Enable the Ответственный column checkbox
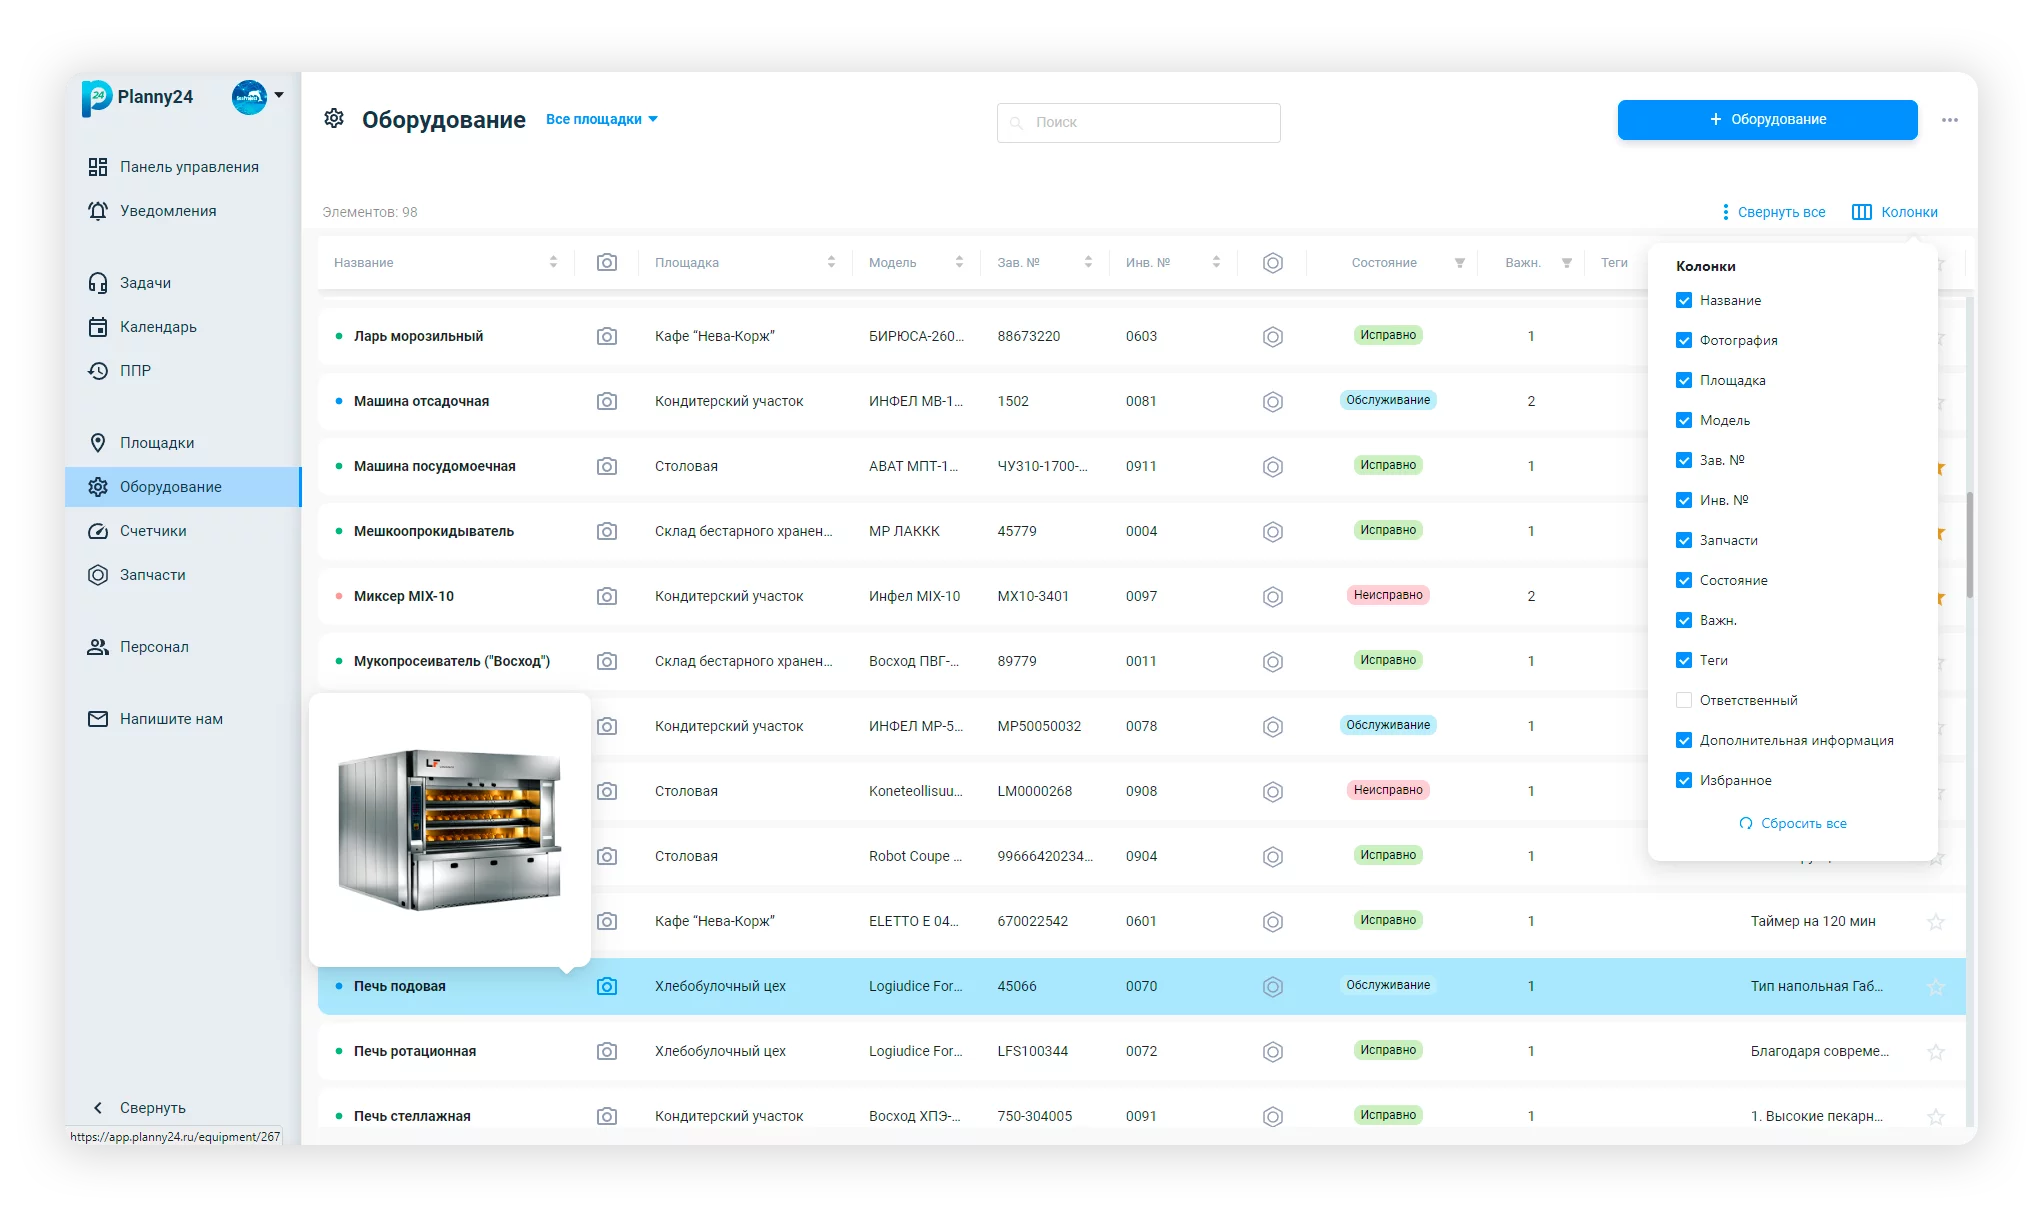This screenshot has width=2041, height=1216. (x=1684, y=700)
